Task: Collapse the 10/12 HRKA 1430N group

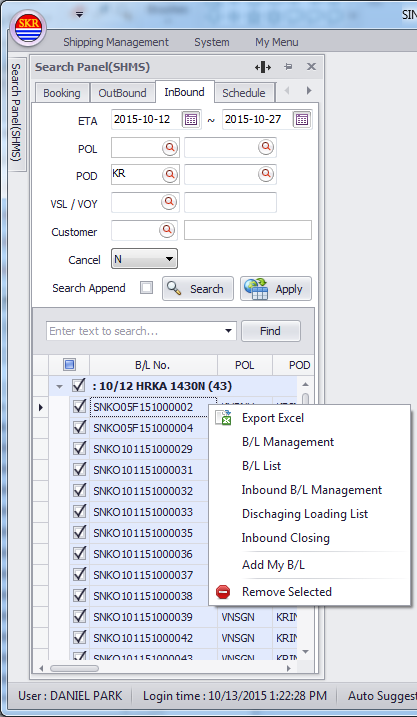Action: coord(59,386)
